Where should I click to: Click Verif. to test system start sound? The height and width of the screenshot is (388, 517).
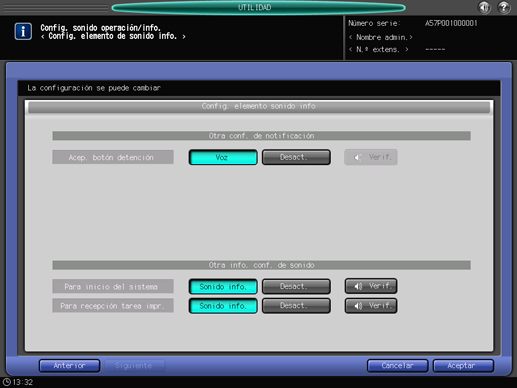[x=371, y=286]
